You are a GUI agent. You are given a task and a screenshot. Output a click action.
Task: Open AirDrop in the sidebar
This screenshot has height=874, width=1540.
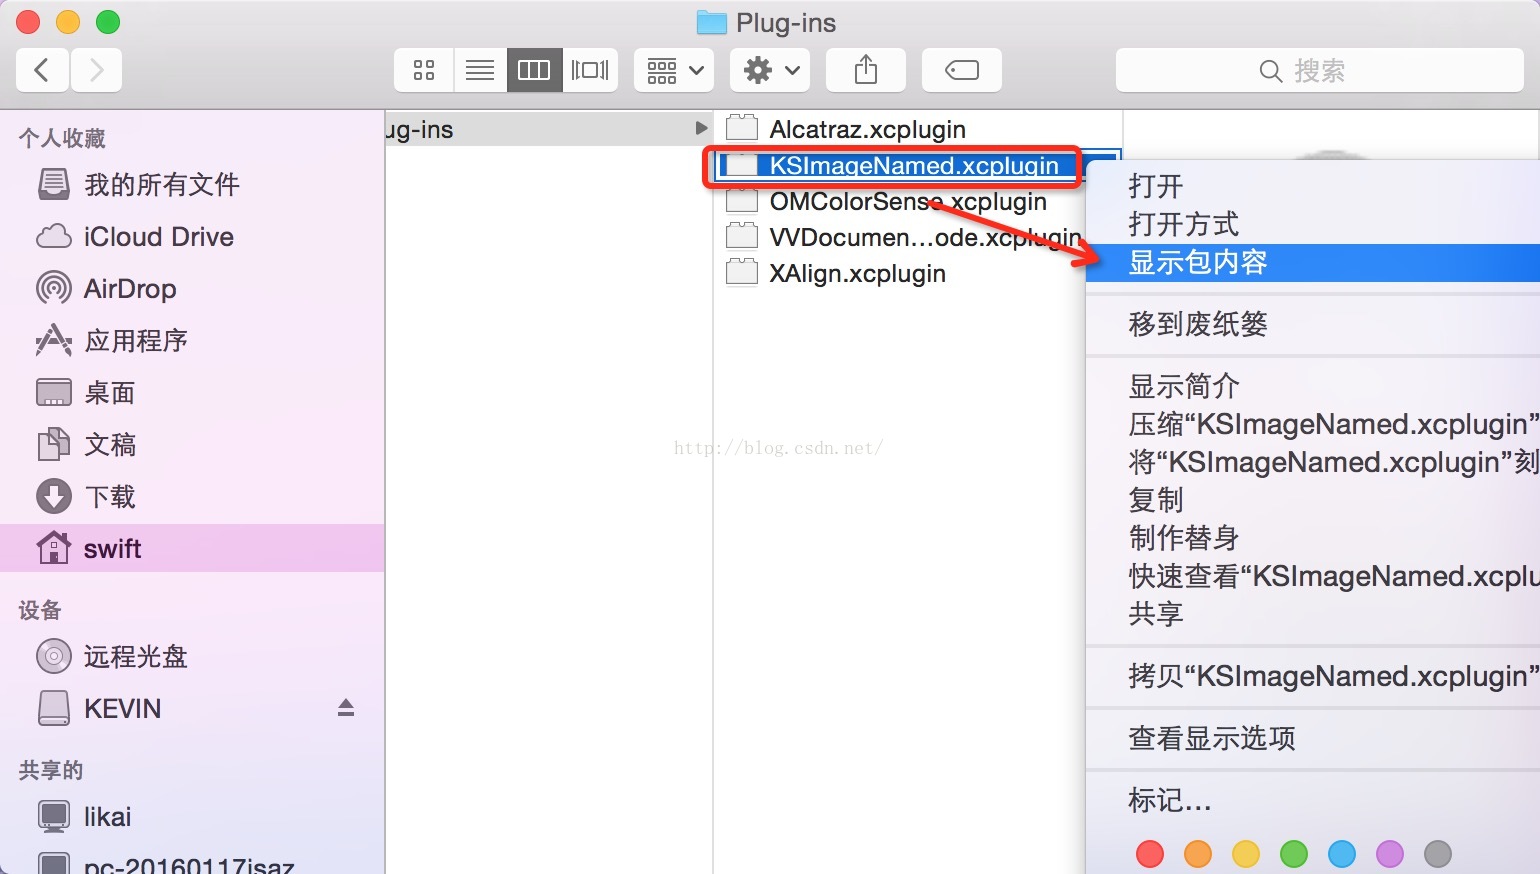[x=130, y=289]
